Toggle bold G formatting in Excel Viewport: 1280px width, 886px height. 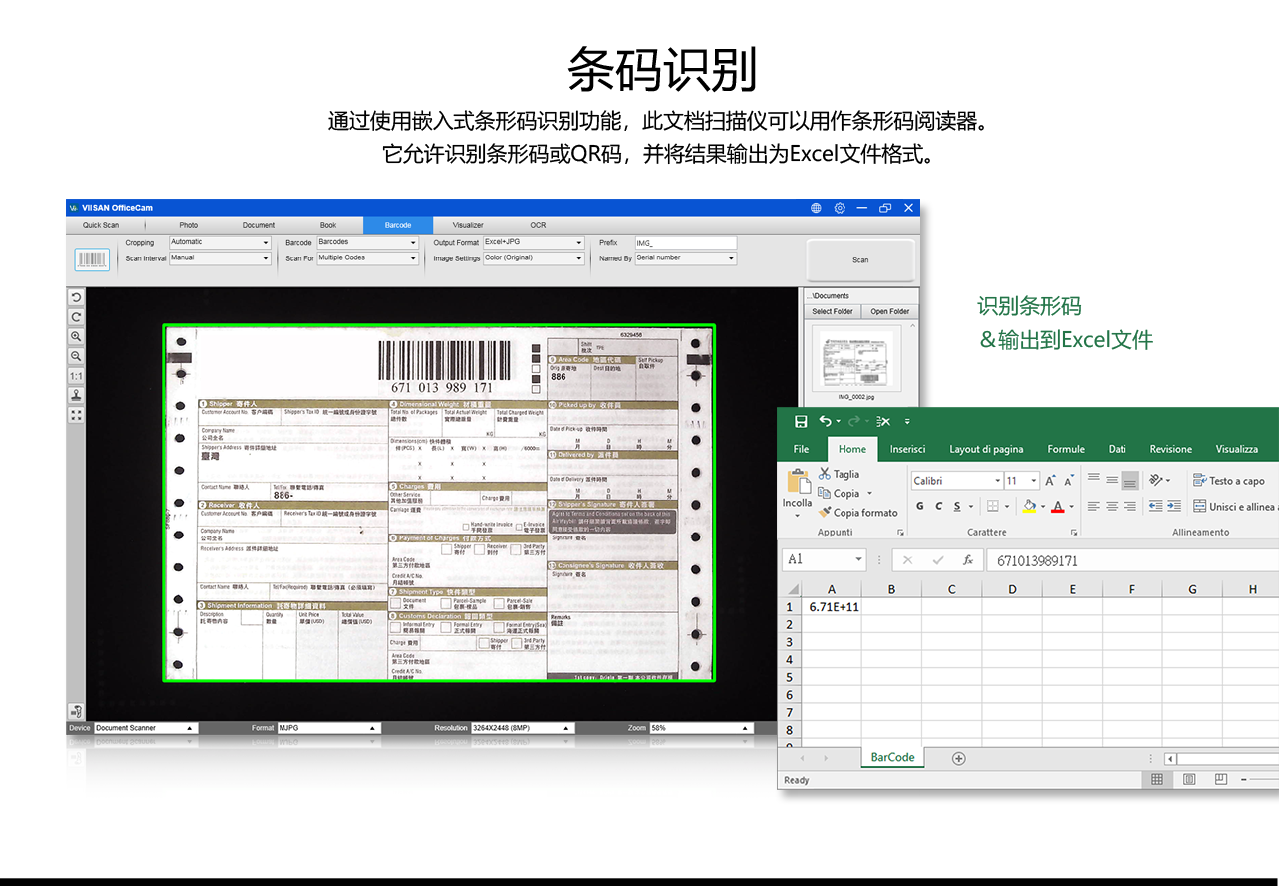click(x=922, y=507)
